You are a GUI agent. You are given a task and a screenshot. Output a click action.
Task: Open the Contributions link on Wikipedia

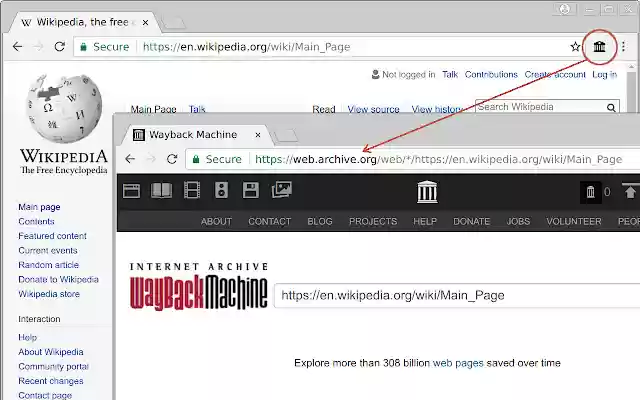pos(491,75)
